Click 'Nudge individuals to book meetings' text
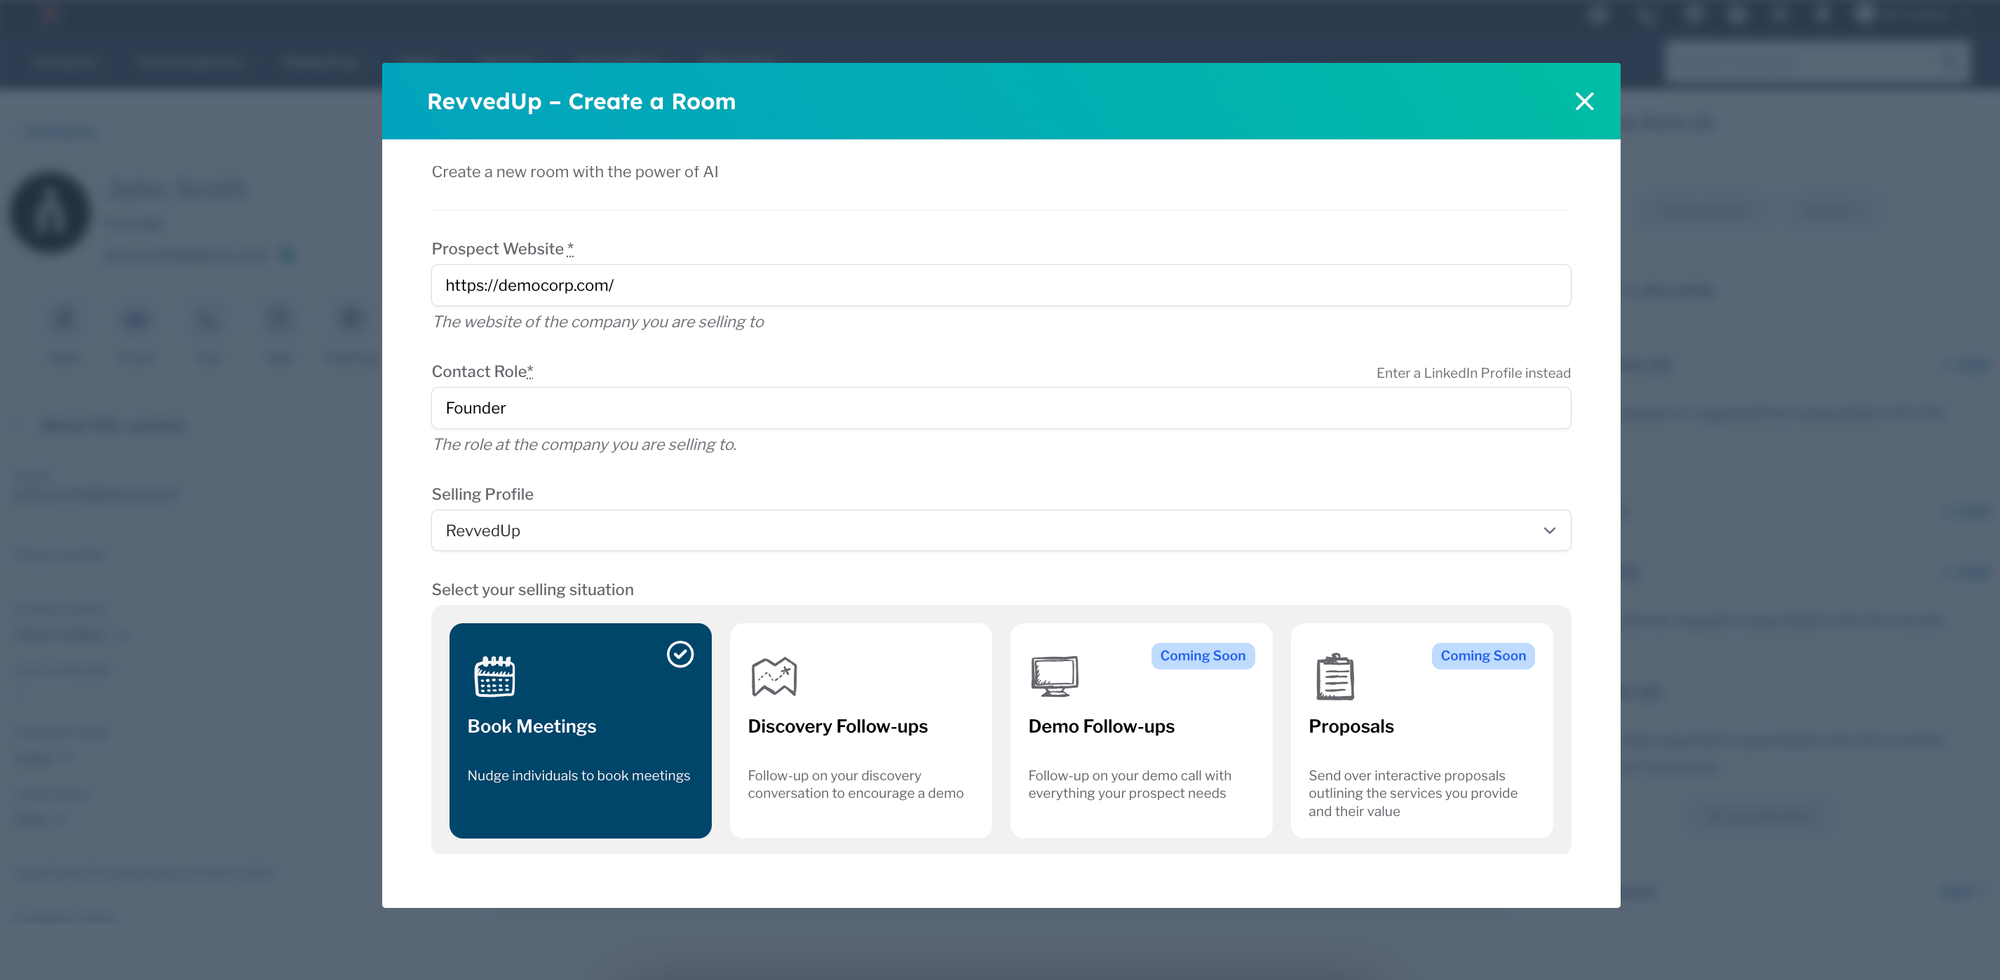 click(x=579, y=776)
